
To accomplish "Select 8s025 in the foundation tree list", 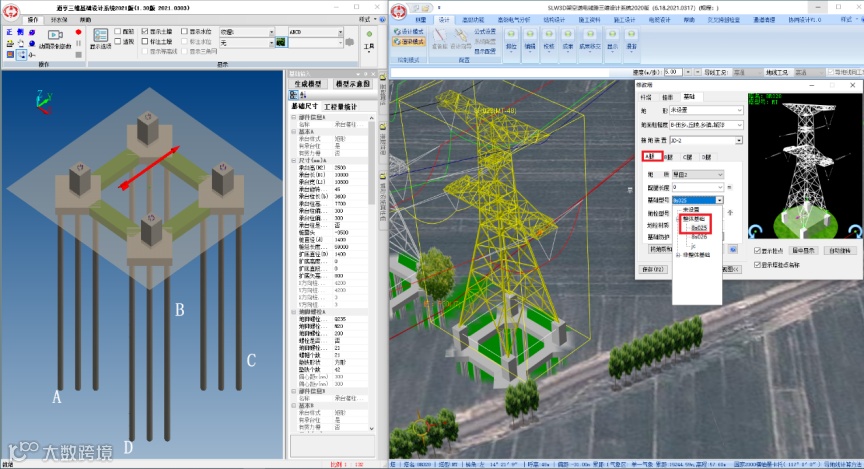I will tap(699, 227).
